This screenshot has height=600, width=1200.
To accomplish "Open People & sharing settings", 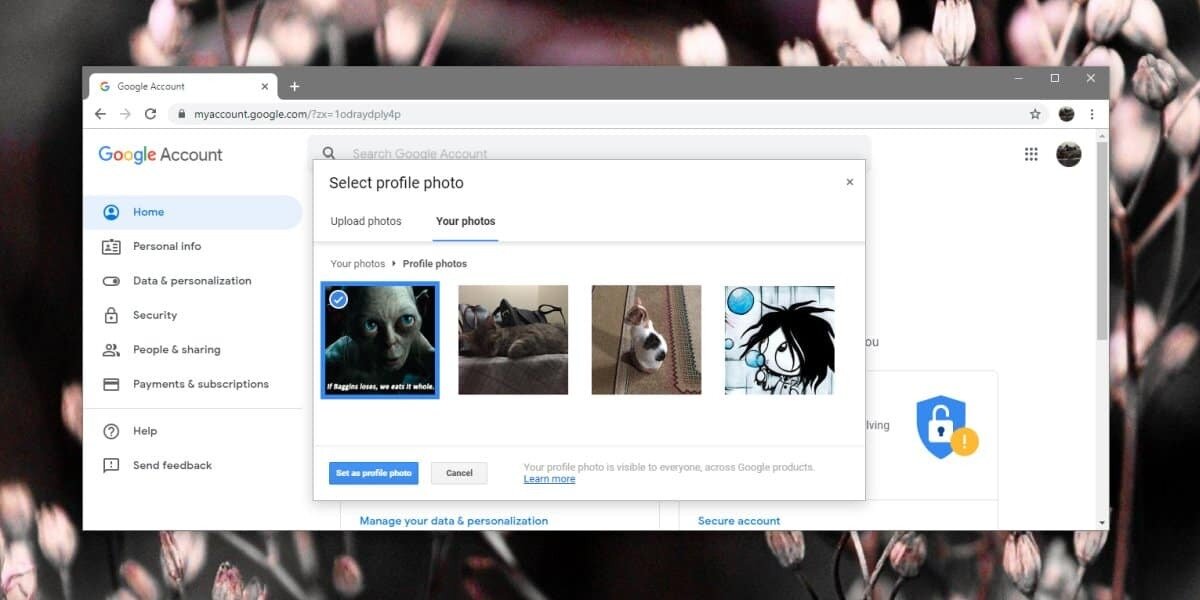I will point(176,349).
